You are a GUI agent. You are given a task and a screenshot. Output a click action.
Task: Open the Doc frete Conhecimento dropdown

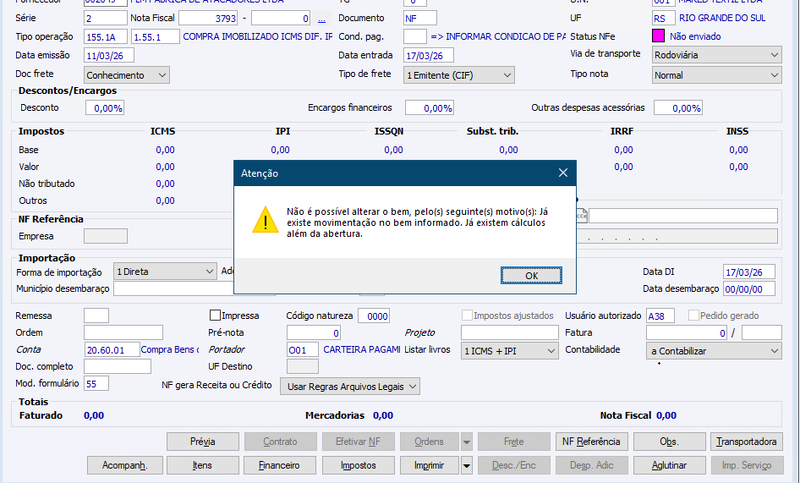point(127,75)
